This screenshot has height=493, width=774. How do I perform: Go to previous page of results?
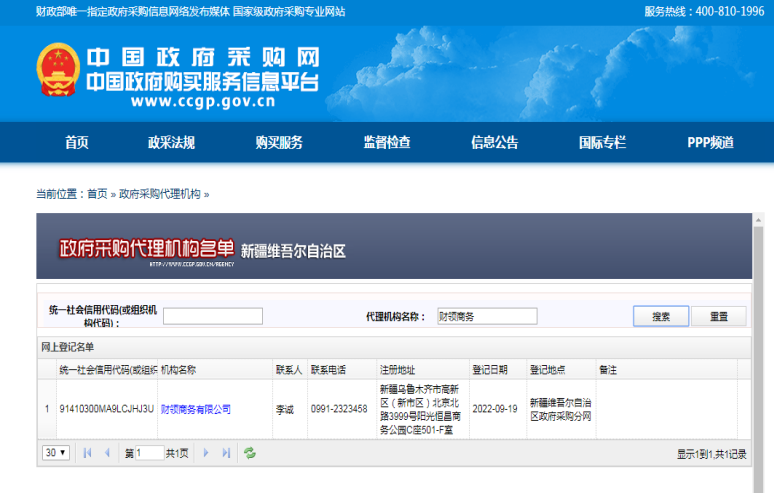pos(107,453)
